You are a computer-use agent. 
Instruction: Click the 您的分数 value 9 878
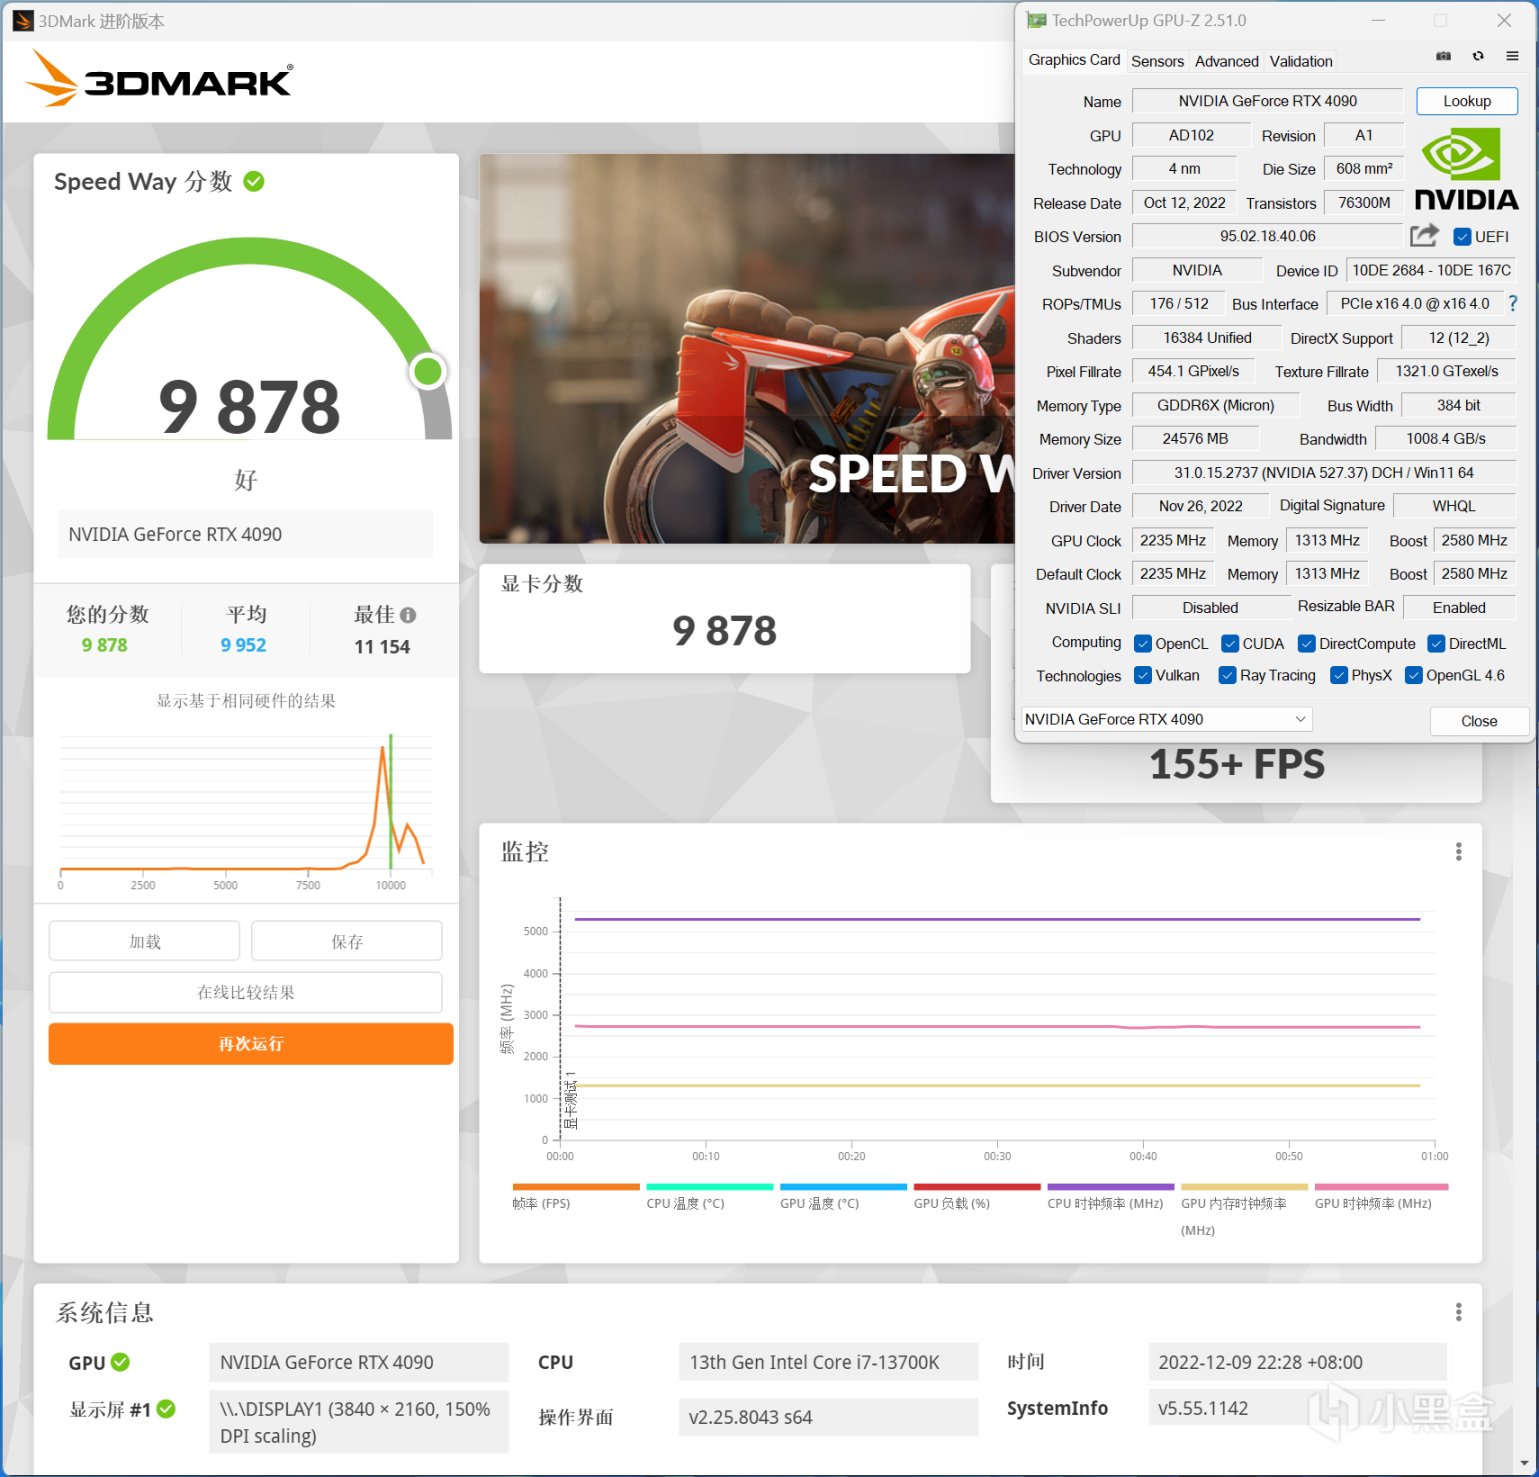point(105,645)
